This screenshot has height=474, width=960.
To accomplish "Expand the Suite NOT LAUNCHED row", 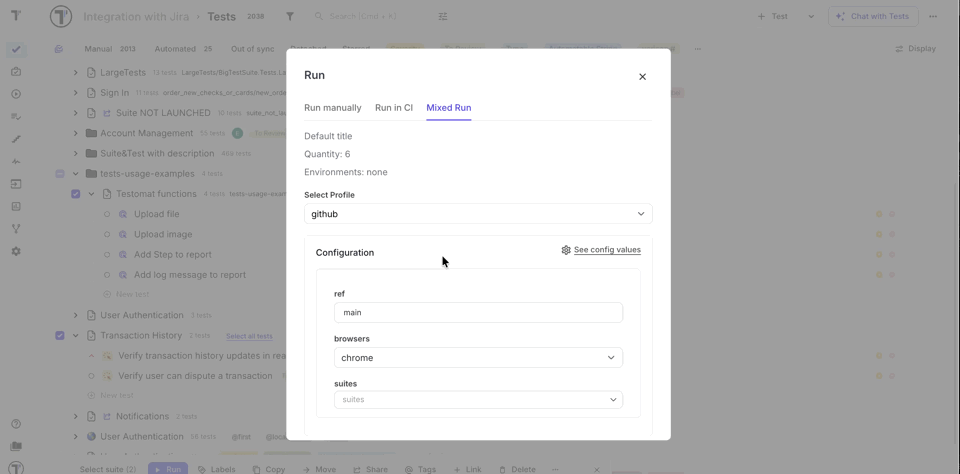I will click(x=75, y=113).
